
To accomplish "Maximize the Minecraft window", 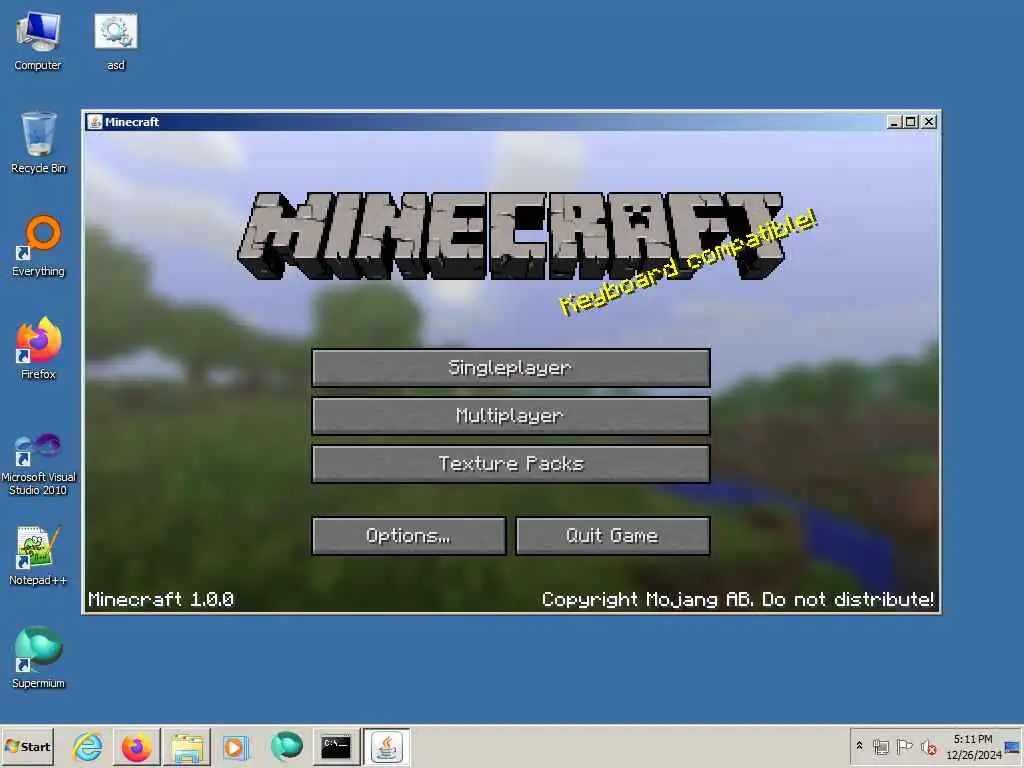I will pos(910,121).
